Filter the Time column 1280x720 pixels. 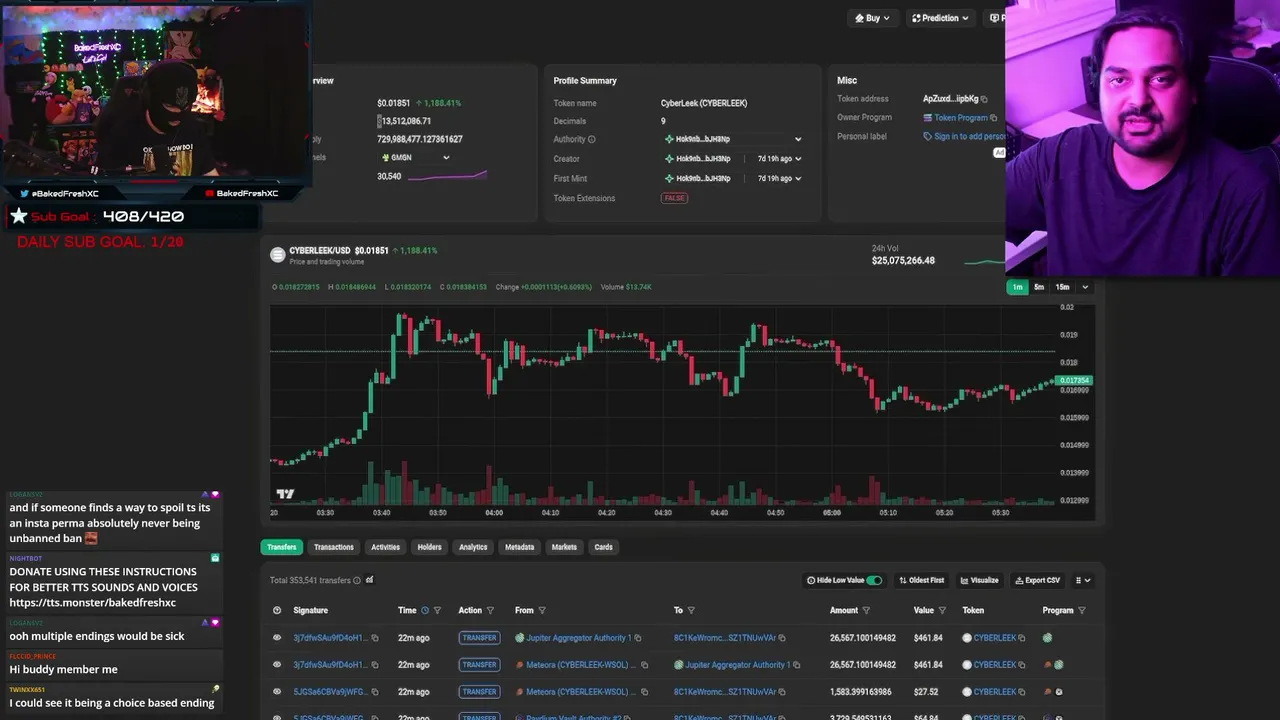pos(437,610)
